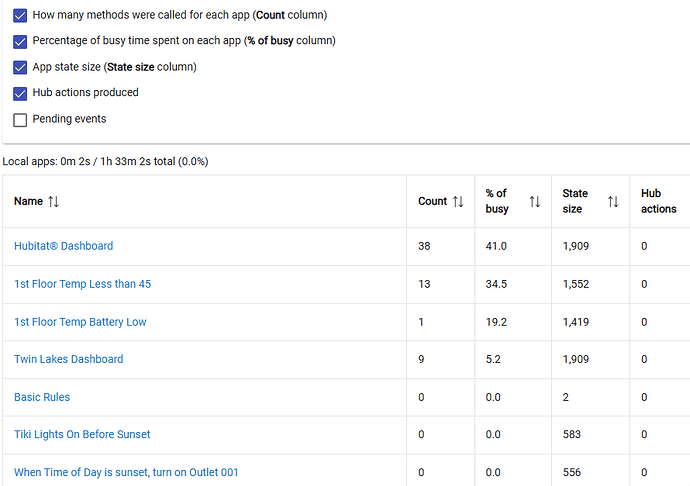690x486 pixels.
Task: Select 1st Floor Temp Battery Low link
Action: click(80, 322)
